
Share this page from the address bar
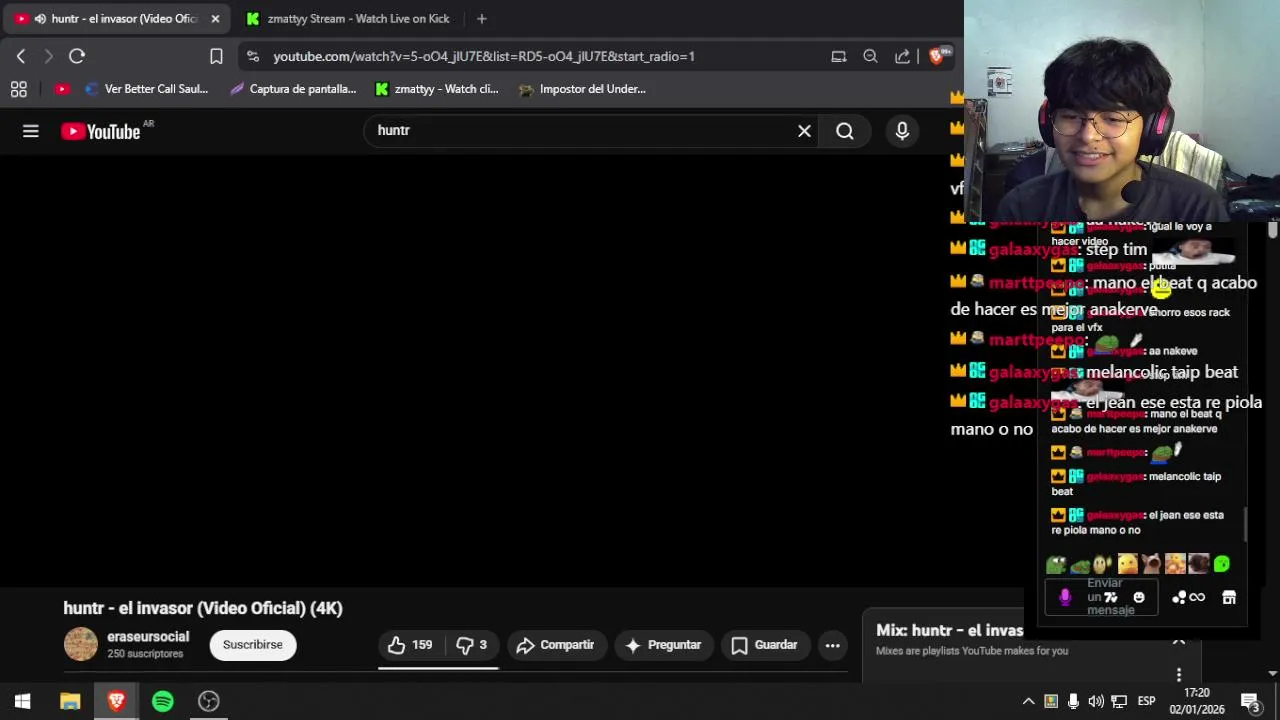coord(902,57)
